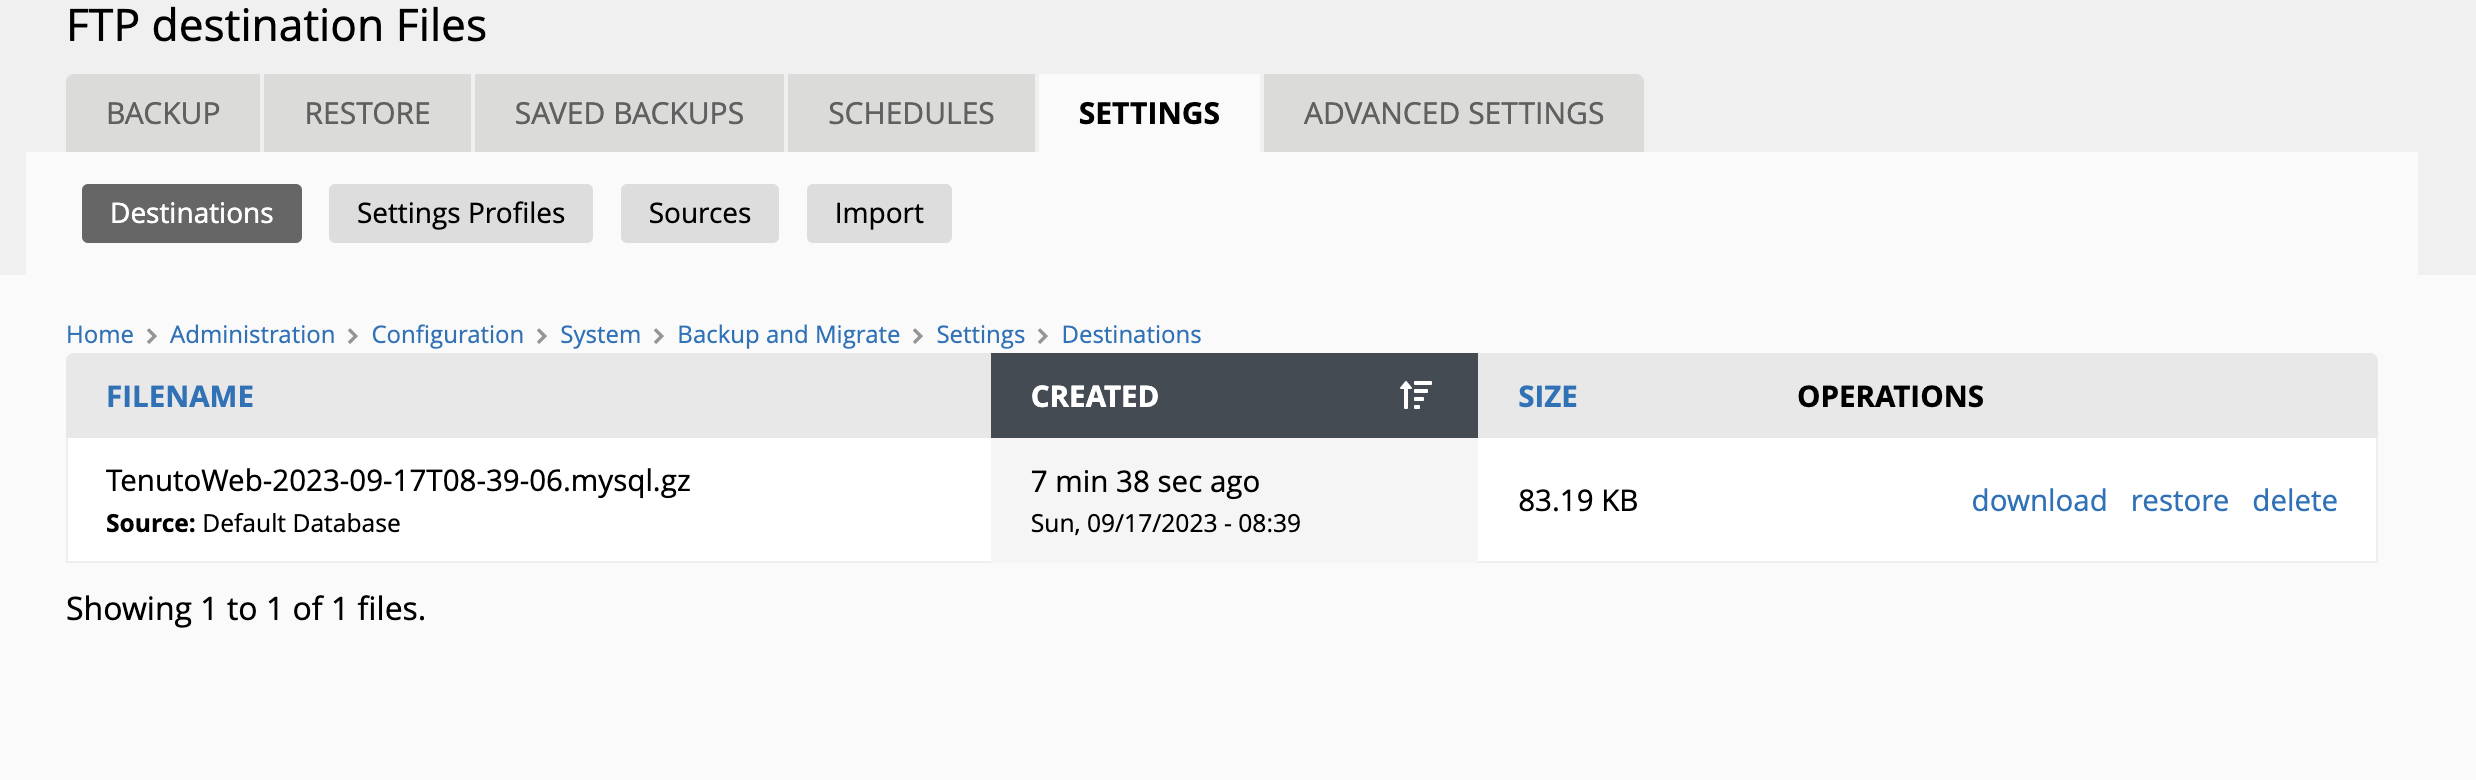Download the TenutoWeb backup file
2476x780 pixels.
coord(2039,500)
